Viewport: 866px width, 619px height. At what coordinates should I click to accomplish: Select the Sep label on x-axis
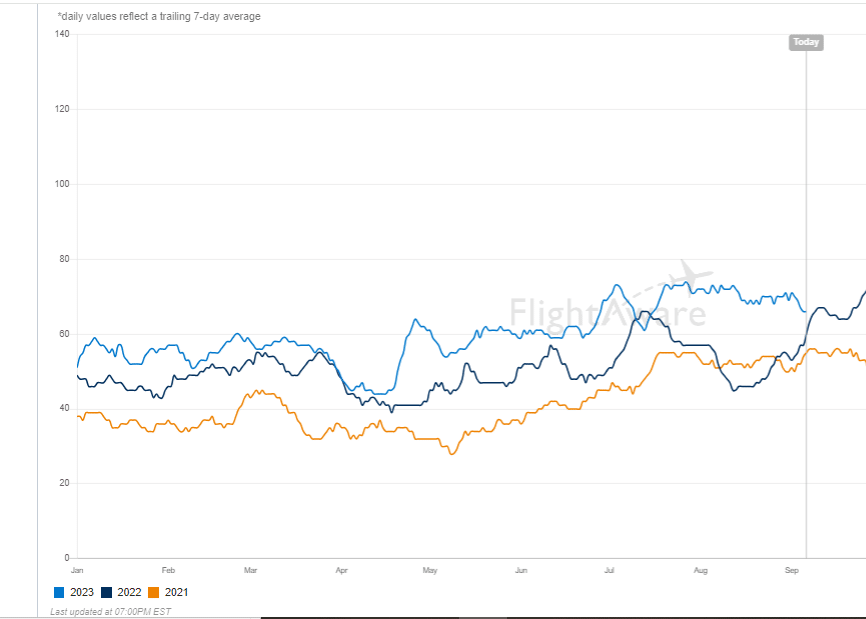click(x=791, y=570)
